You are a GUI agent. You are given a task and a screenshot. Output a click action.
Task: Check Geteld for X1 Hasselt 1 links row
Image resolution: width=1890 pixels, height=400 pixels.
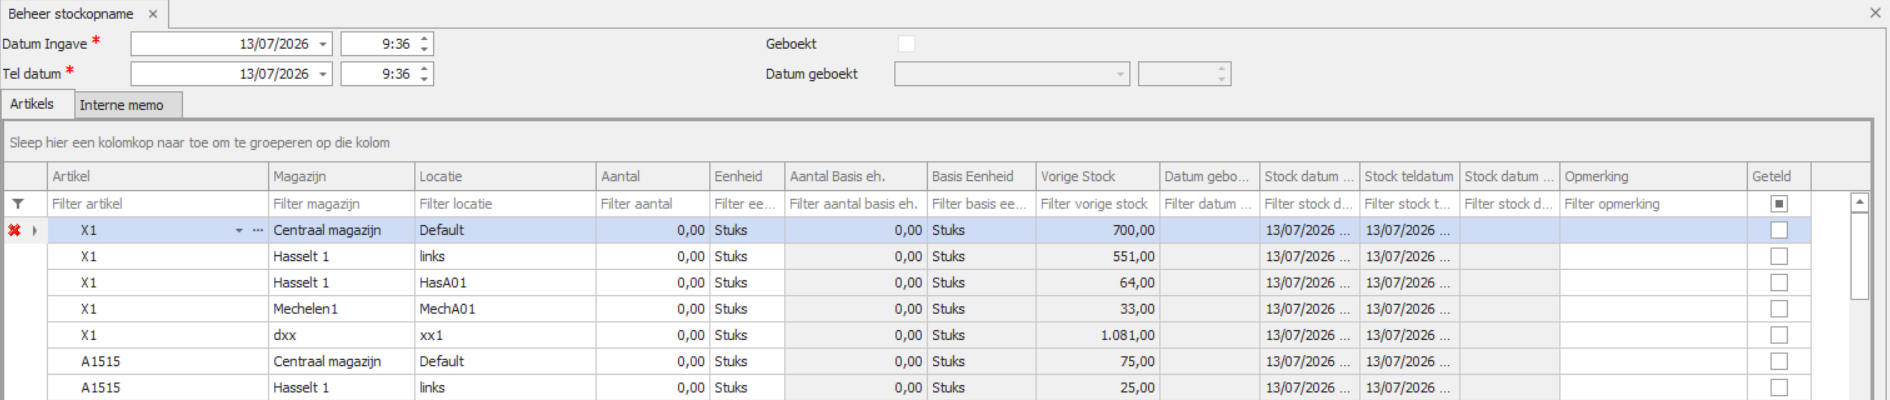click(1779, 256)
